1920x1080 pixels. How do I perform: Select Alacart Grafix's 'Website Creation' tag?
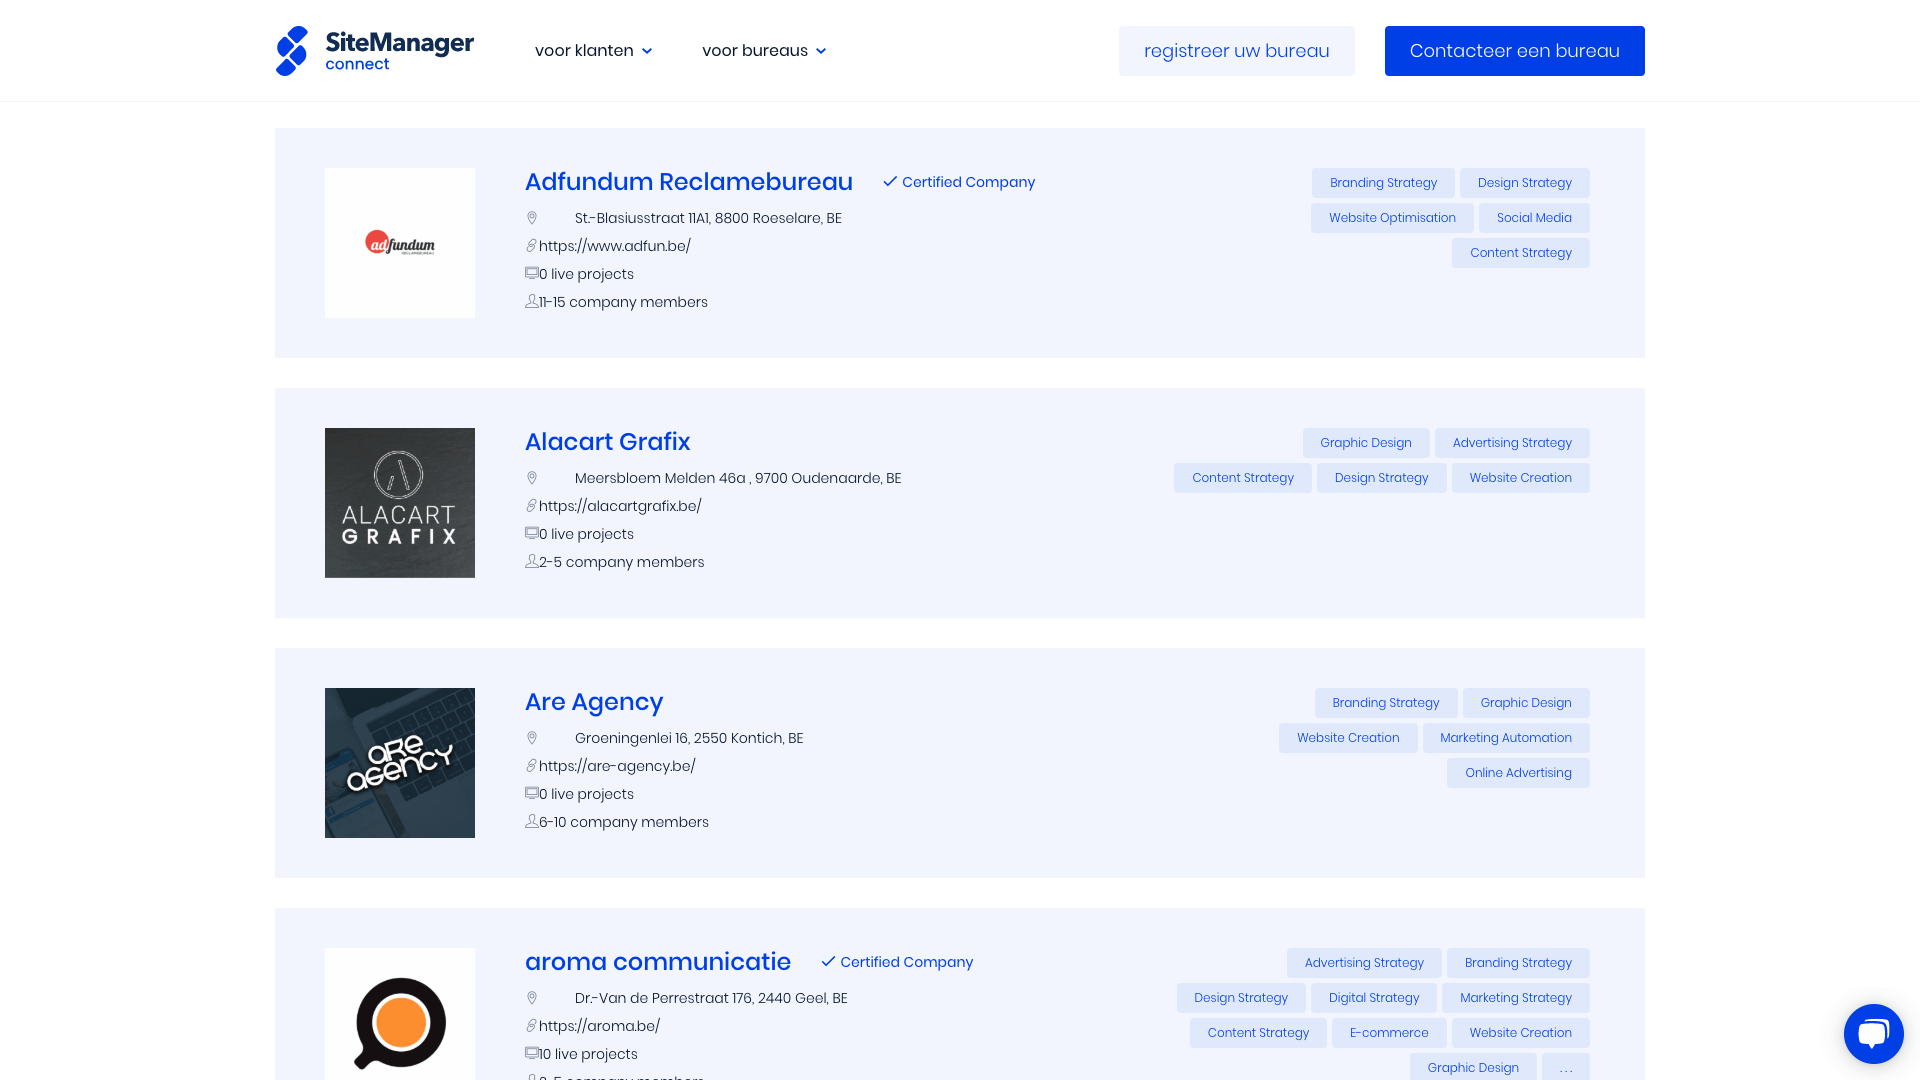(x=1520, y=478)
